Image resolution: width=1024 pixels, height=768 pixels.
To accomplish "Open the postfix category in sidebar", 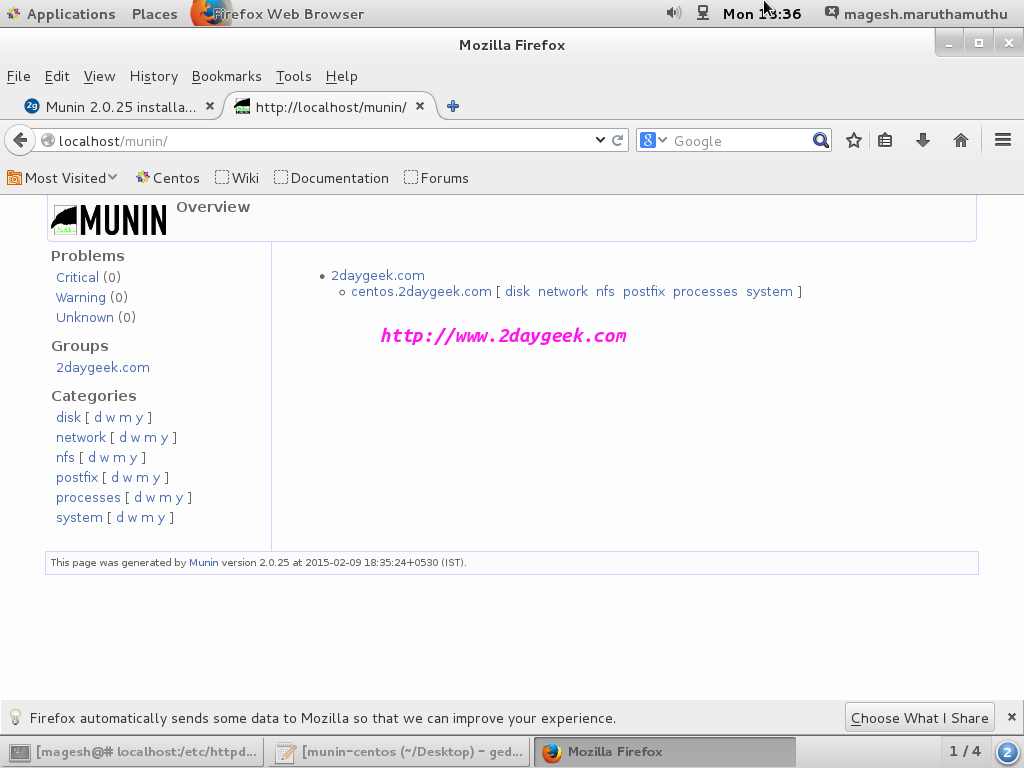I will point(77,477).
